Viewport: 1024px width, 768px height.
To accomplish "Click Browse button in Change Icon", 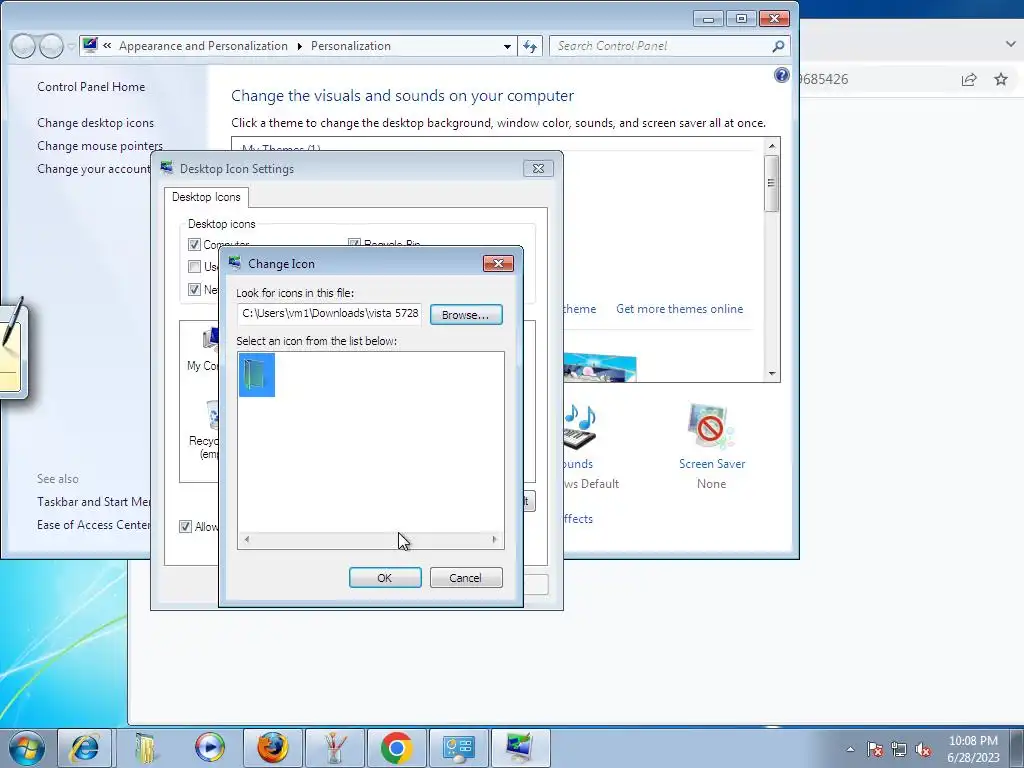I will click(466, 315).
